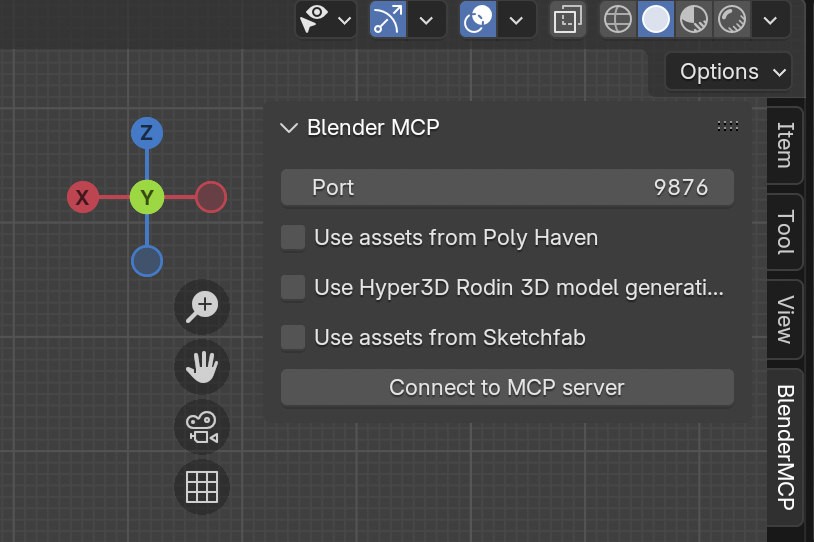Switch to Rendered viewport shading
The image size is (814, 542).
point(732,19)
